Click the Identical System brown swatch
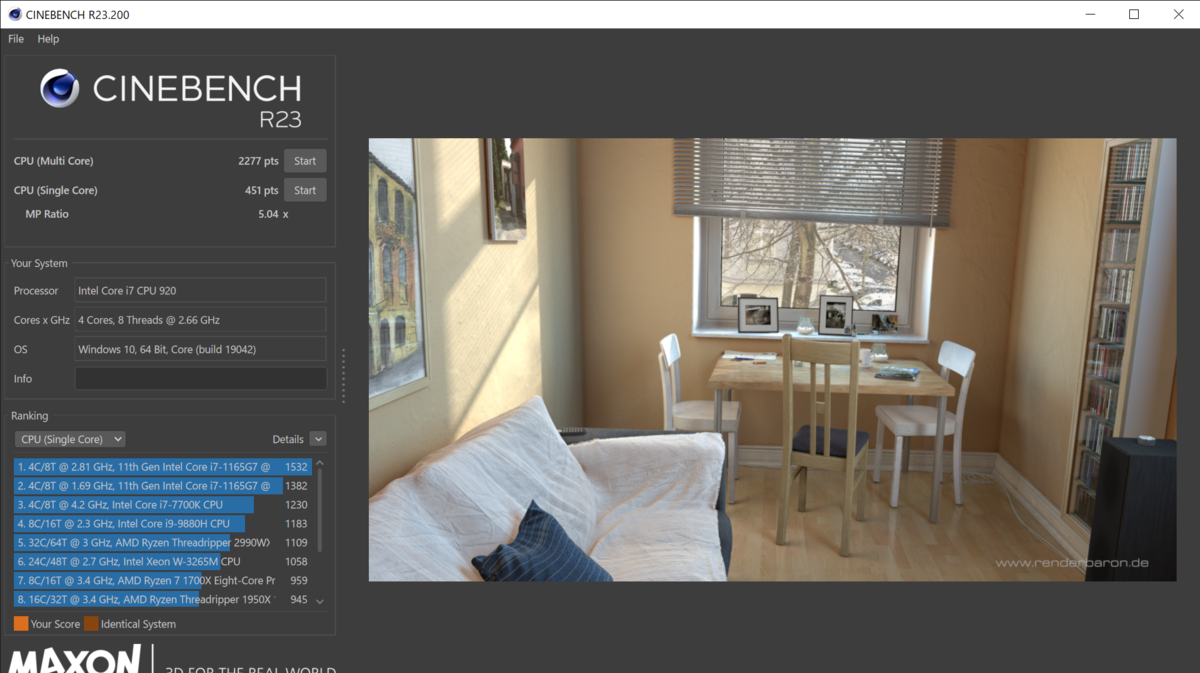The image size is (1200, 673). [91, 624]
